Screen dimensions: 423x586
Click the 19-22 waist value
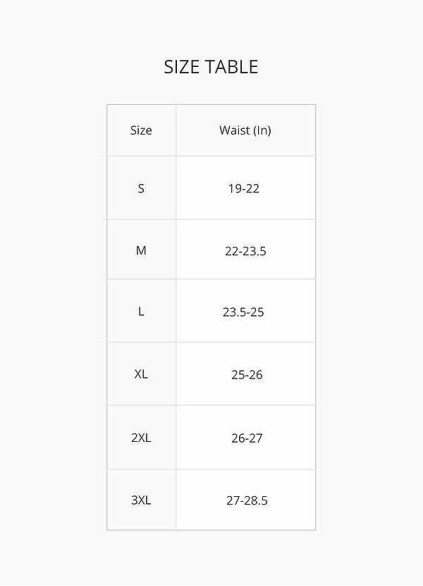point(244,188)
